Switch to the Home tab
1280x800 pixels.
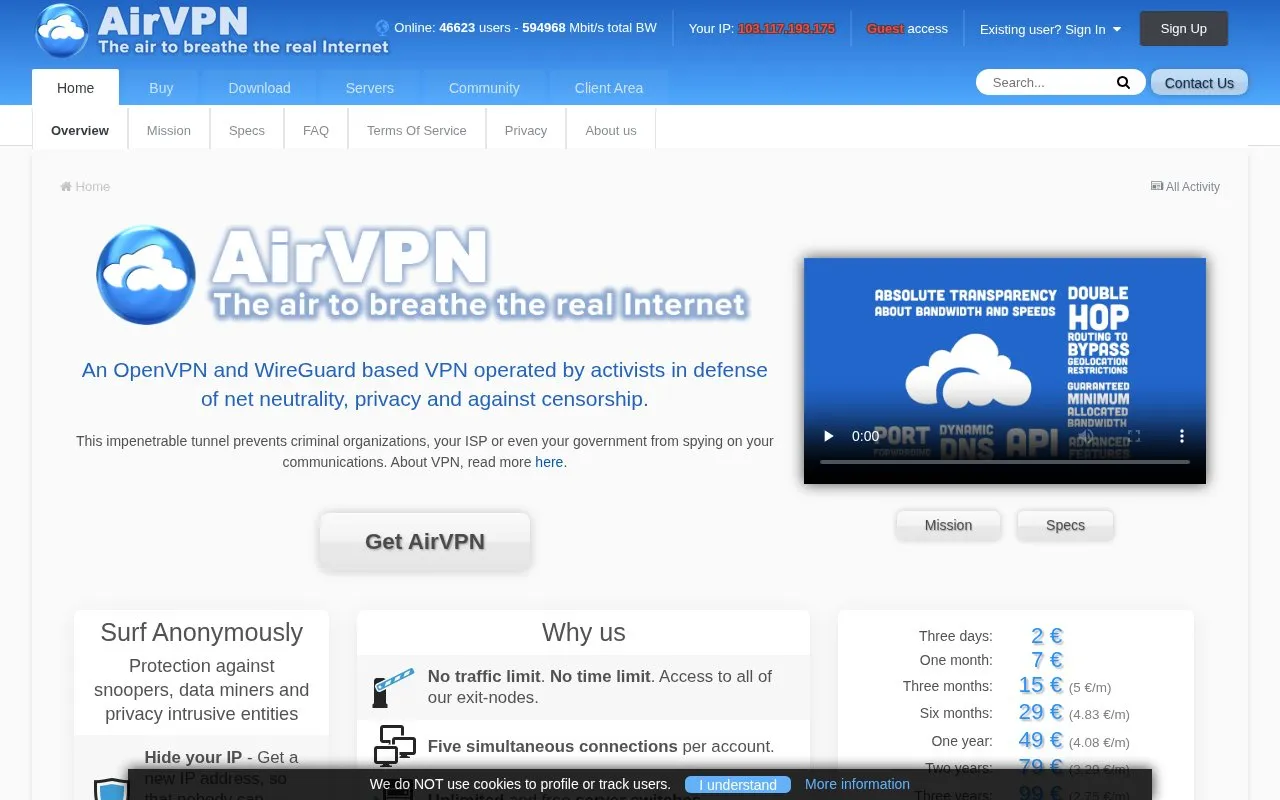pyautogui.click(x=75, y=88)
